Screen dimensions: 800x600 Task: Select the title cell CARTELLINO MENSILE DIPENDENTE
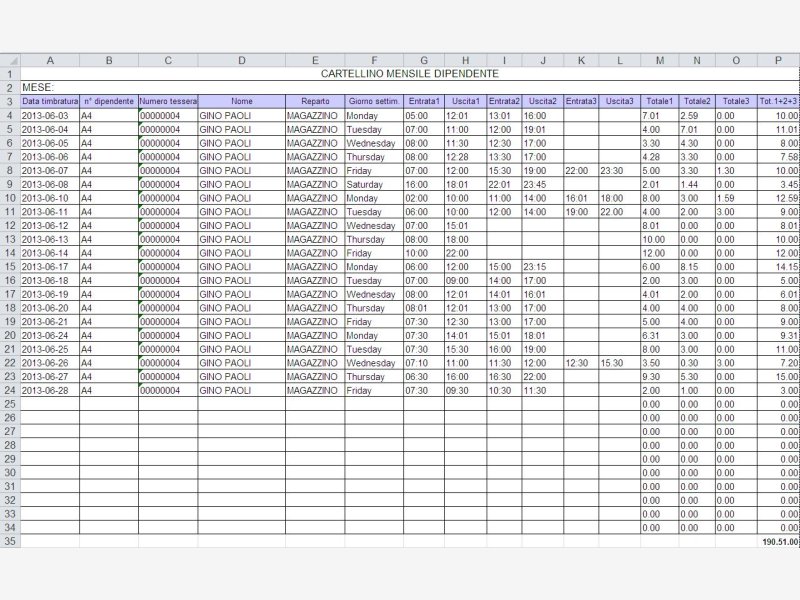tap(410, 74)
